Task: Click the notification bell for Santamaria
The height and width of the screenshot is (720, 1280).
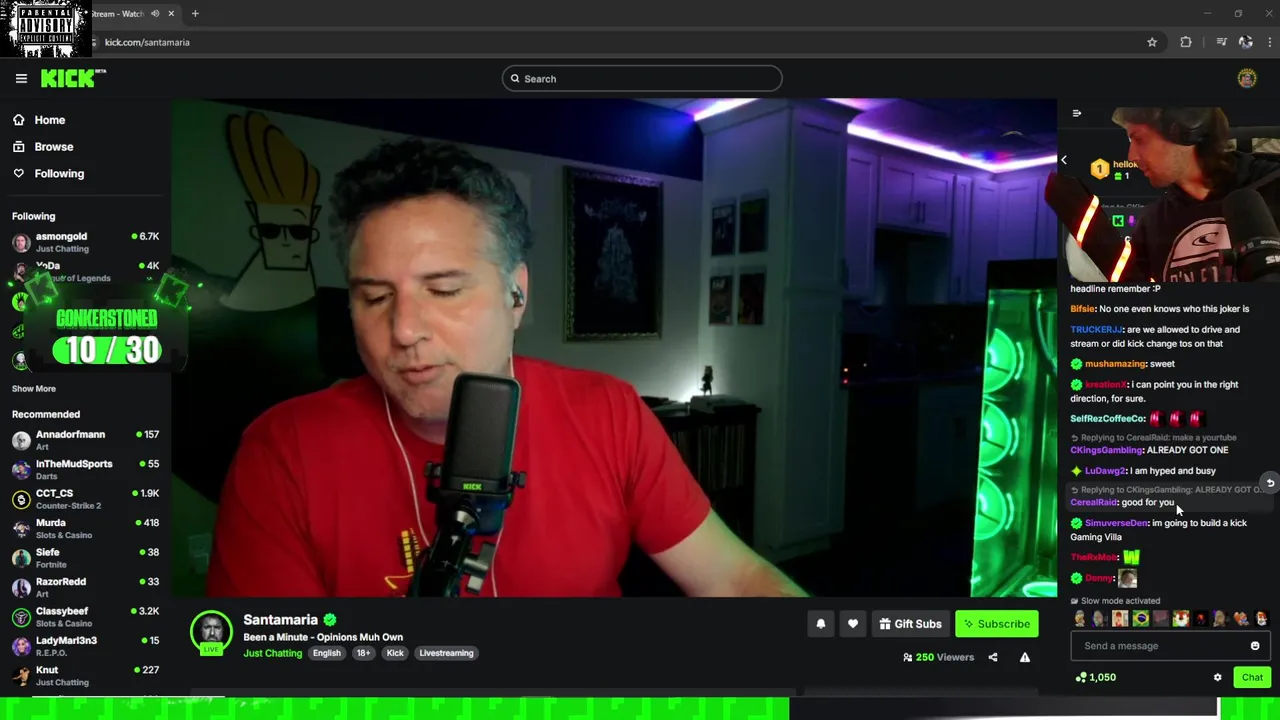Action: click(x=821, y=624)
